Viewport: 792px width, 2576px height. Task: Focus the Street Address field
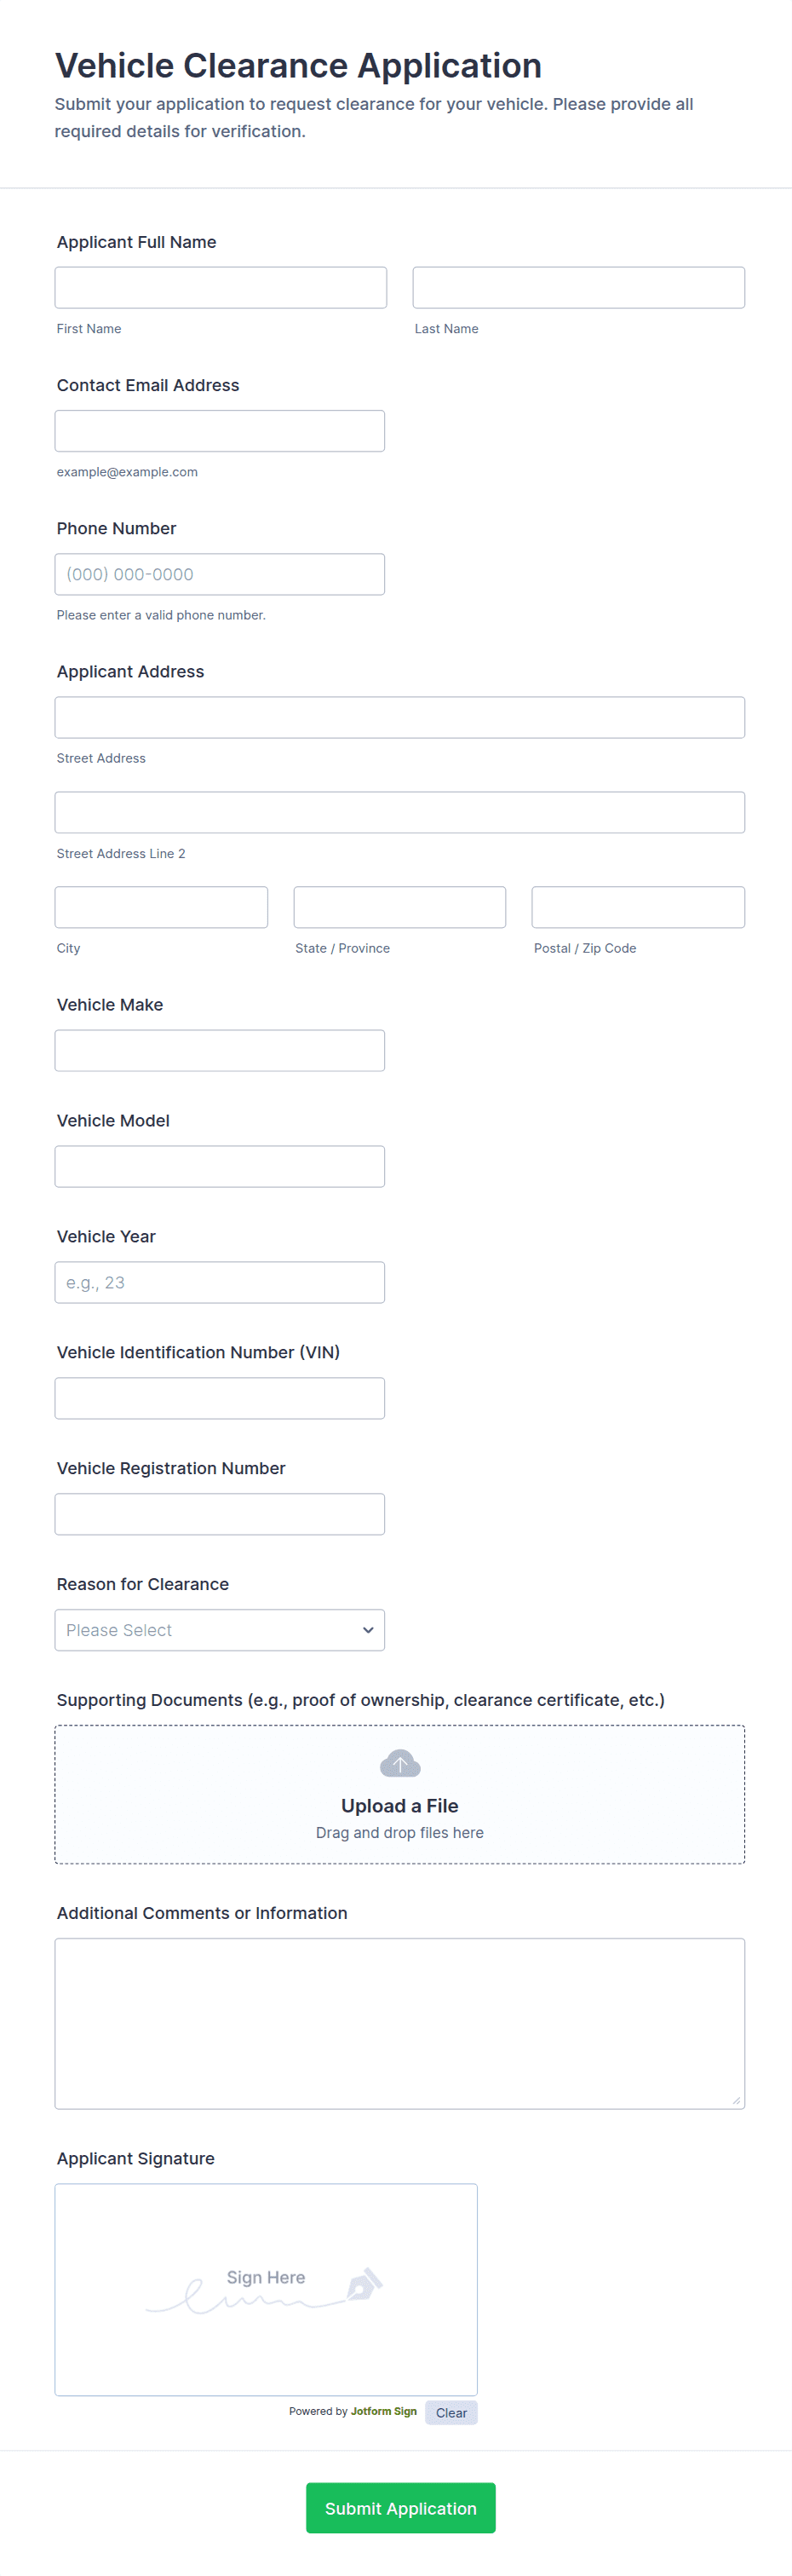pos(400,717)
